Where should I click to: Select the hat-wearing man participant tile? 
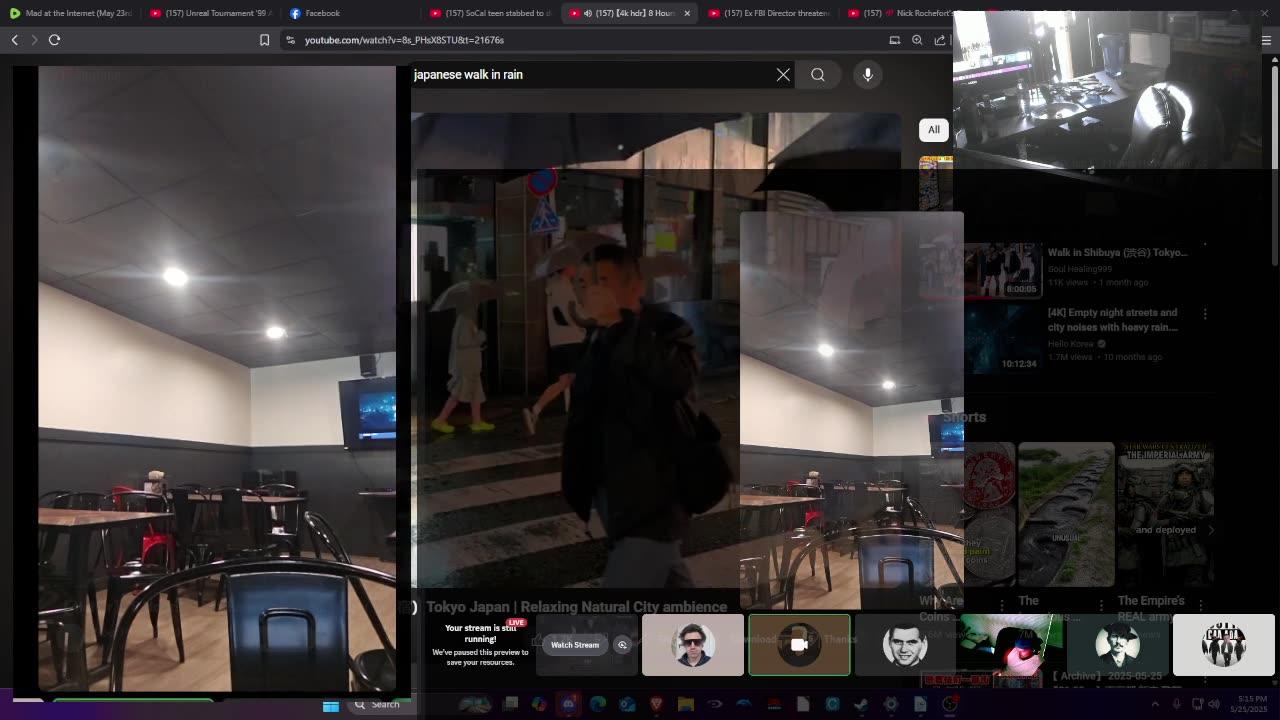pyautogui.click(x=1117, y=645)
